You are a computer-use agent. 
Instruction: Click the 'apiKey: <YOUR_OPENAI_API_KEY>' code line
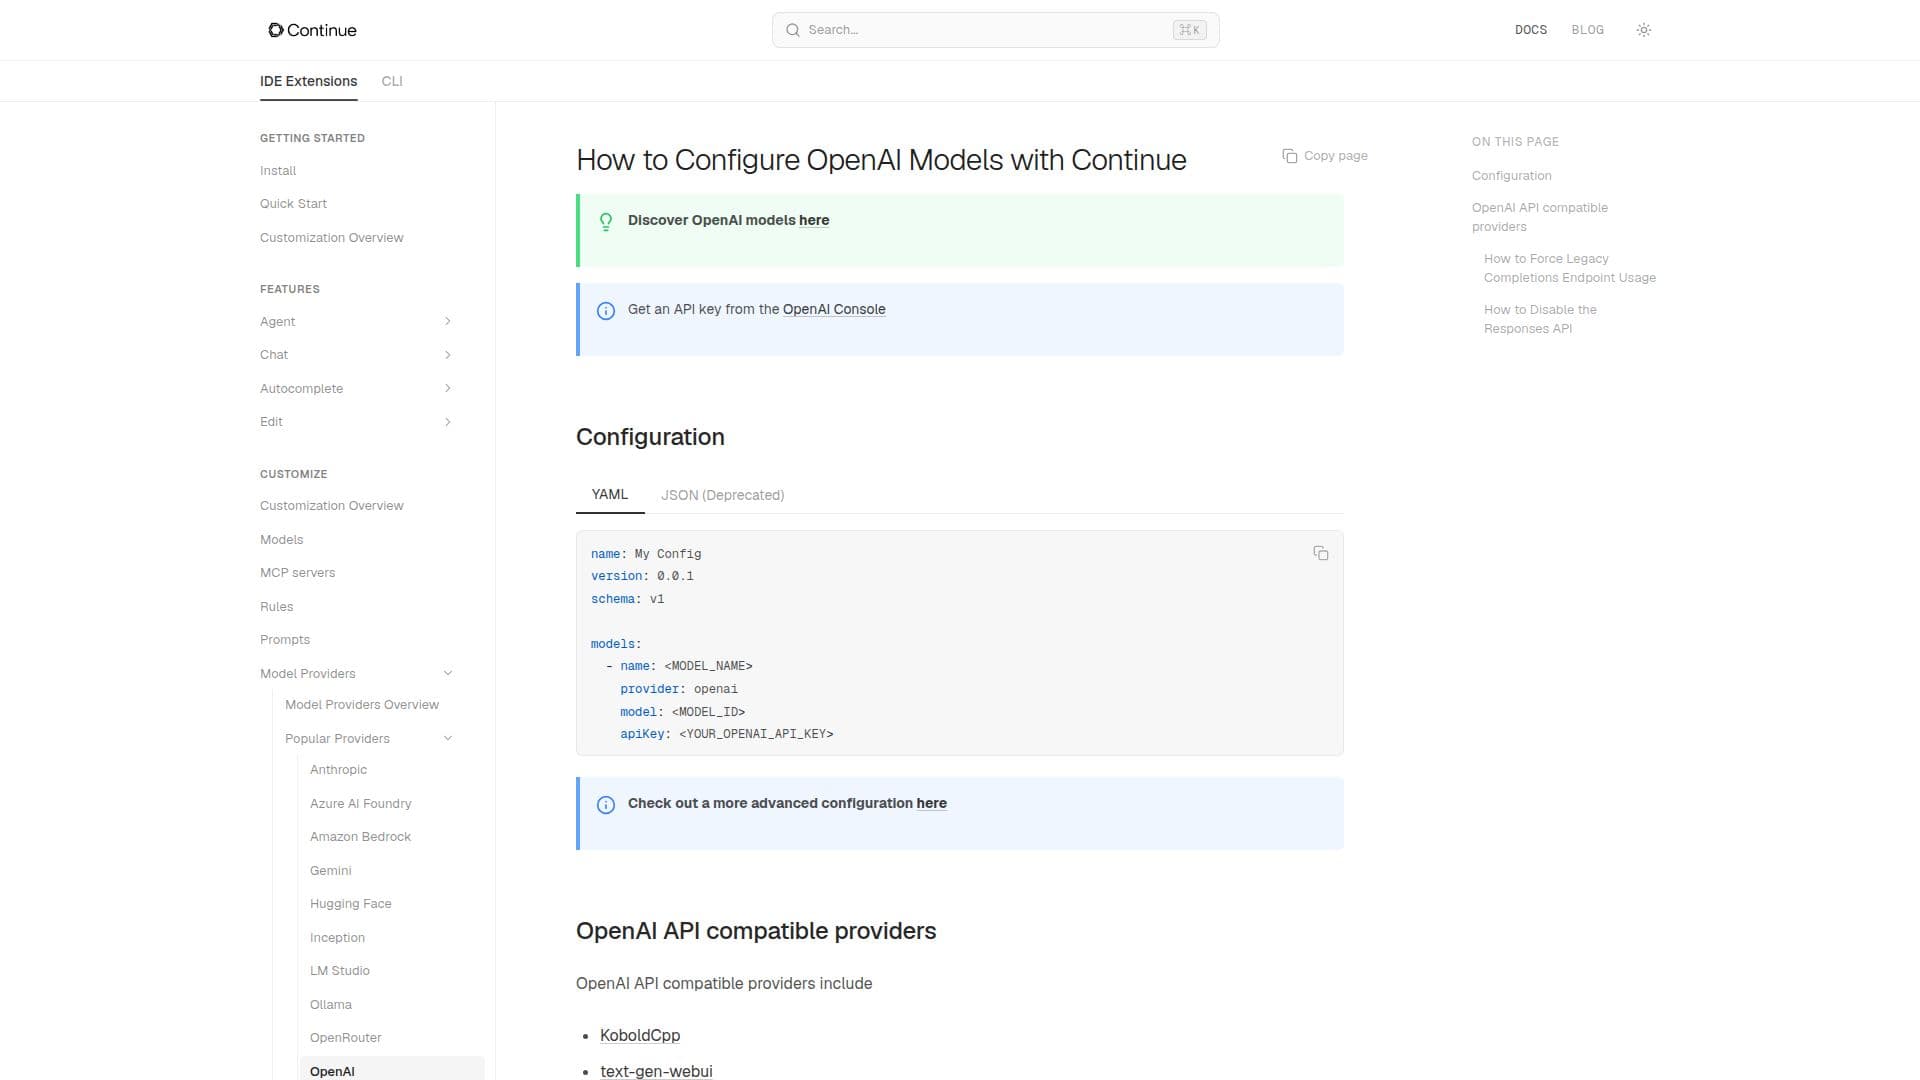[726, 734]
